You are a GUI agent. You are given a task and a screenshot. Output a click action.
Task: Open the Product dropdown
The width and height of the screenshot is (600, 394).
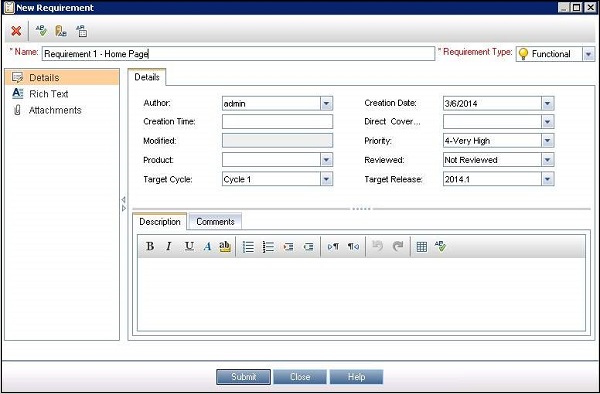326,160
